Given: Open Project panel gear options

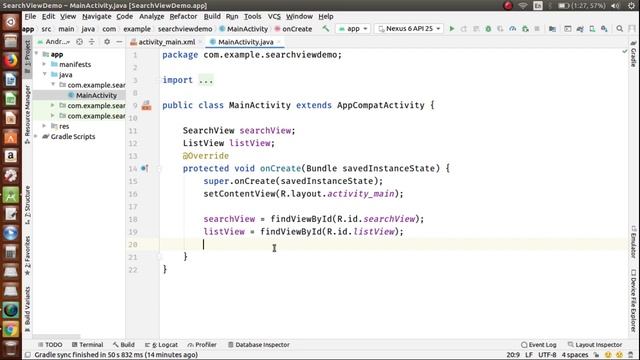Looking at the screenshot, I should [107, 42].
